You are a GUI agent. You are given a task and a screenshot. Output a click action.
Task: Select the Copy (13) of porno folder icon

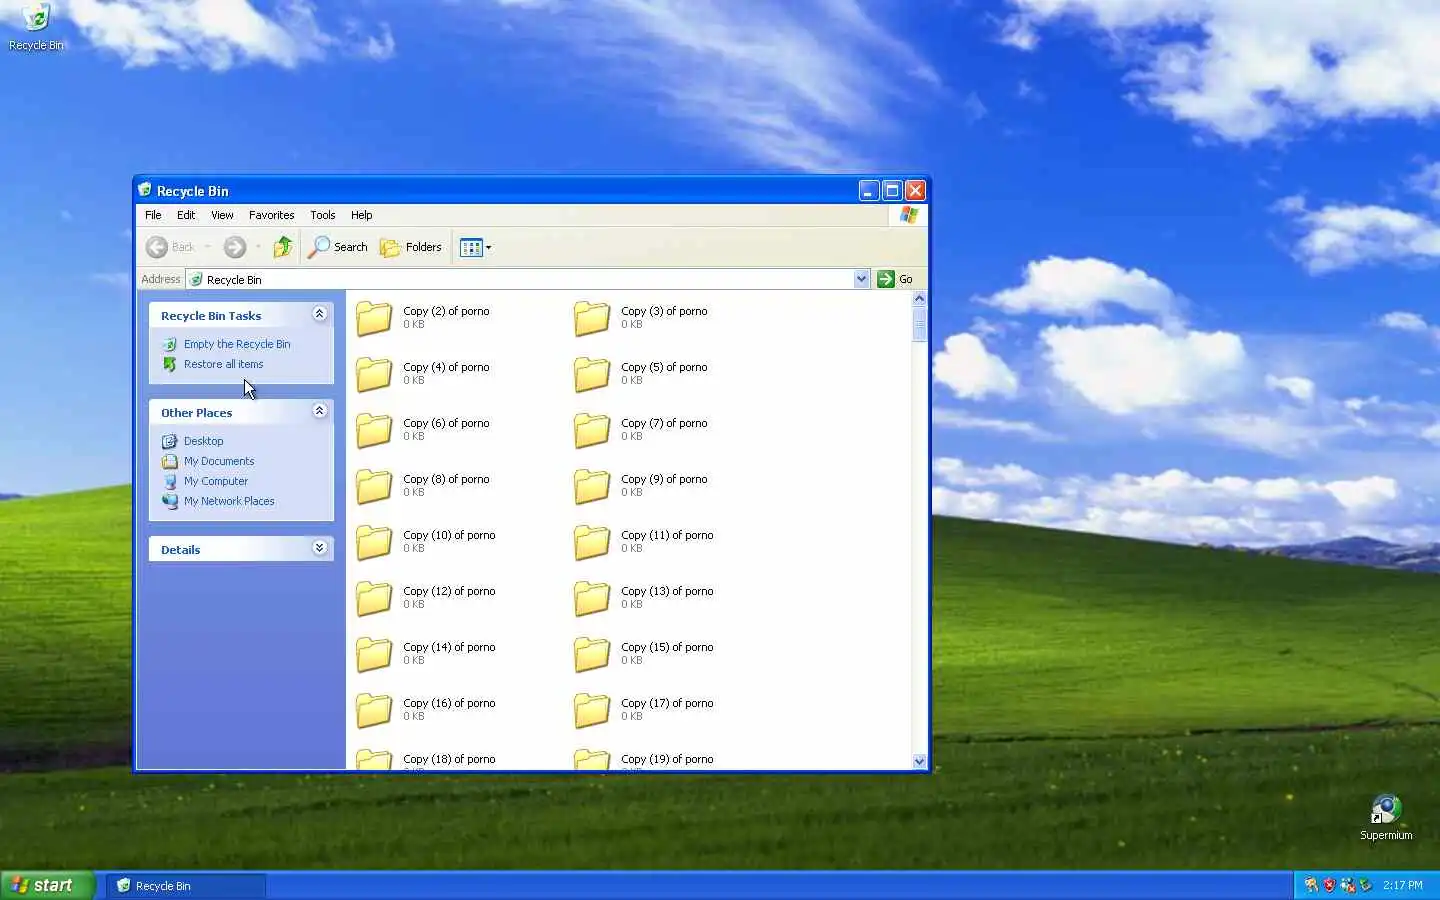click(592, 598)
